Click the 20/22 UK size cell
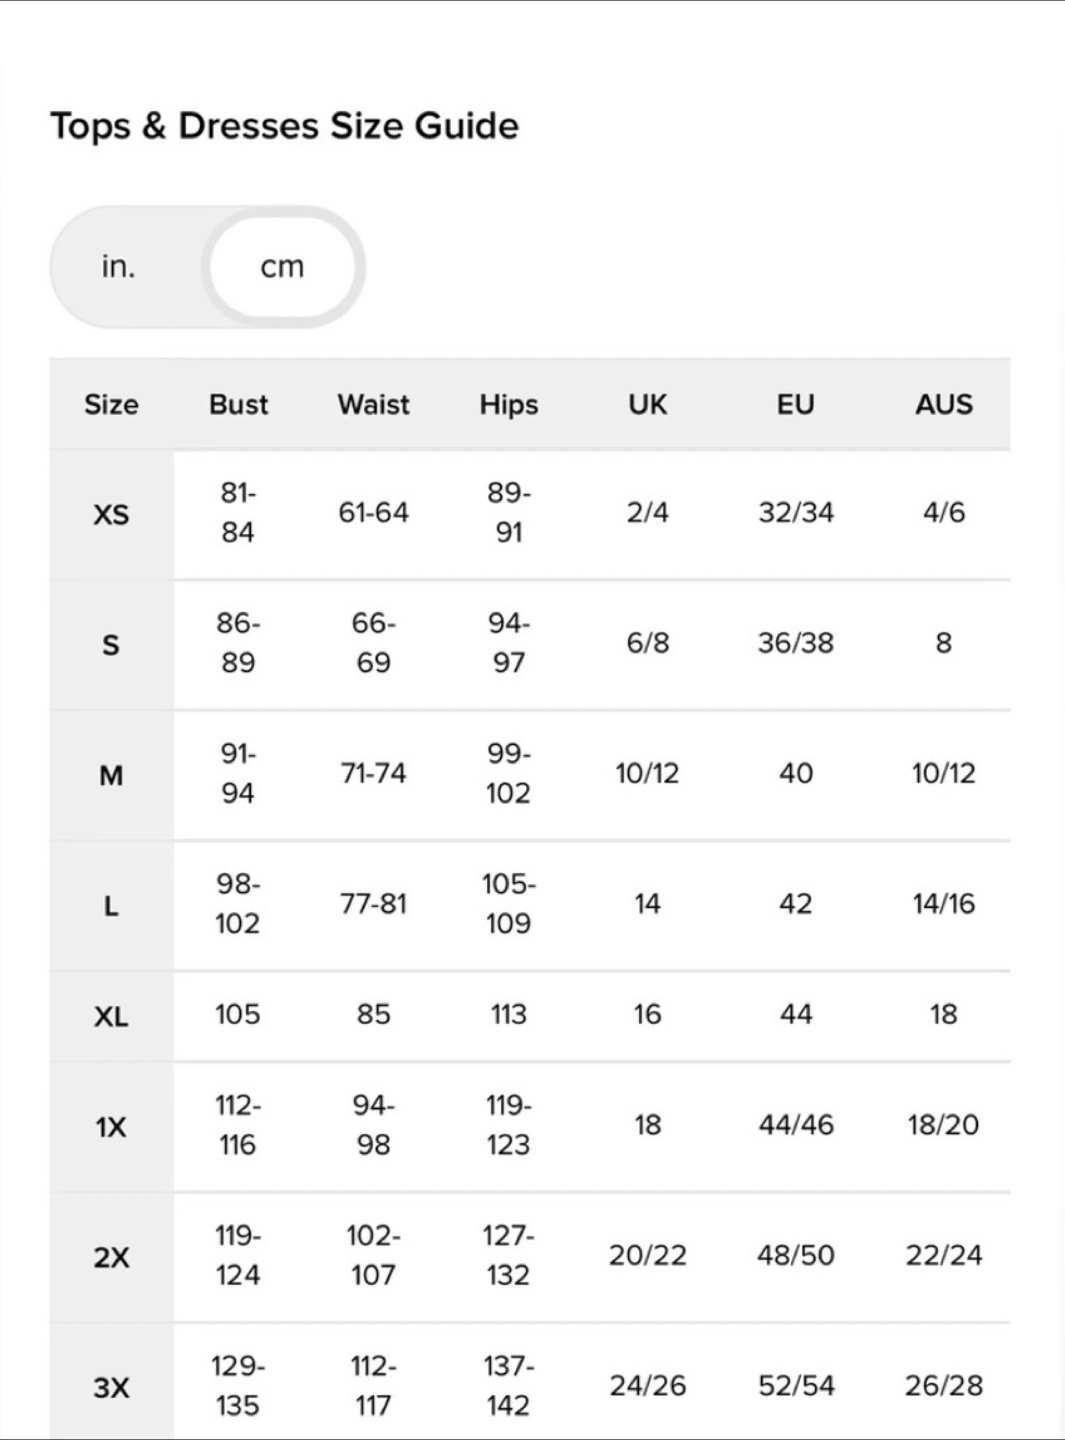The height and width of the screenshot is (1440, 1065). 647,1255
